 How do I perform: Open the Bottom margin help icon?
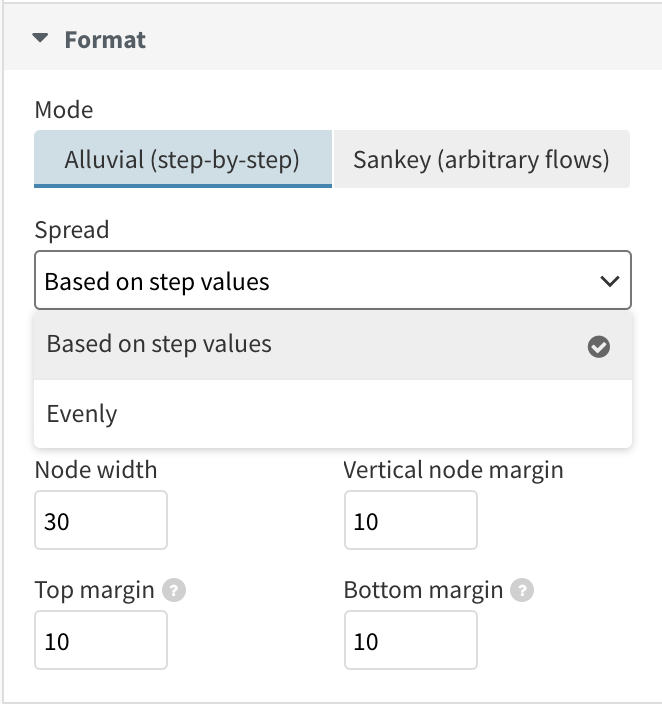coord(522,590)
